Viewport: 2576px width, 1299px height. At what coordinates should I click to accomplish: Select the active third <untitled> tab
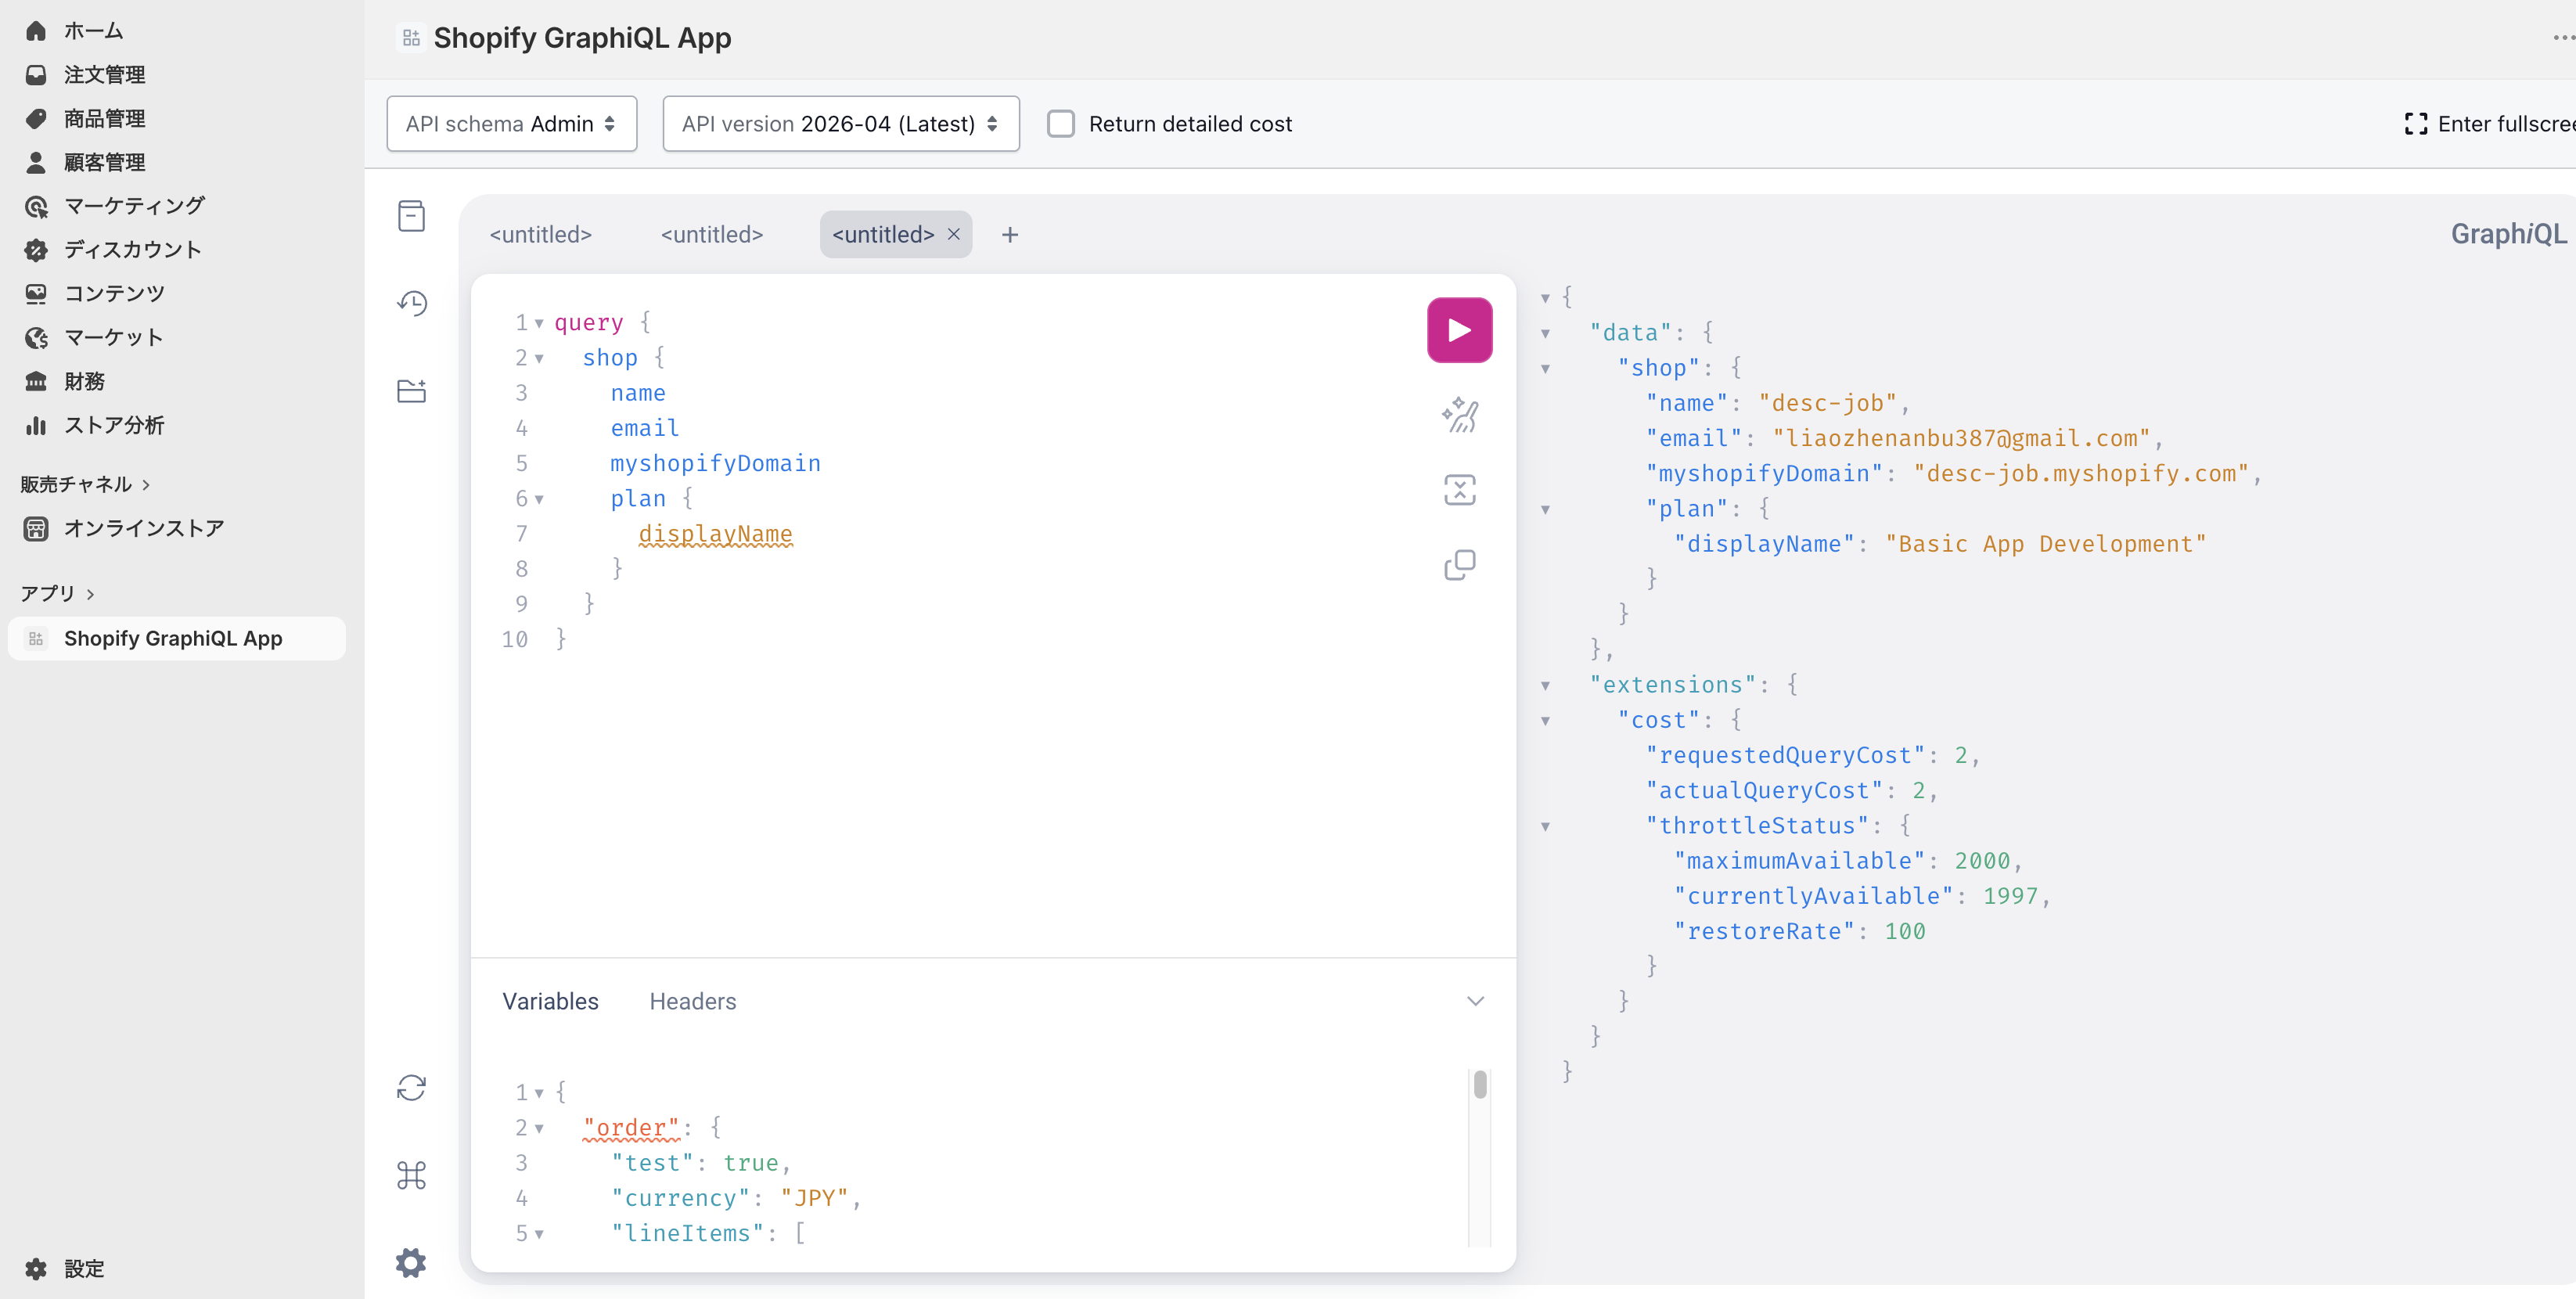point(883,234)
